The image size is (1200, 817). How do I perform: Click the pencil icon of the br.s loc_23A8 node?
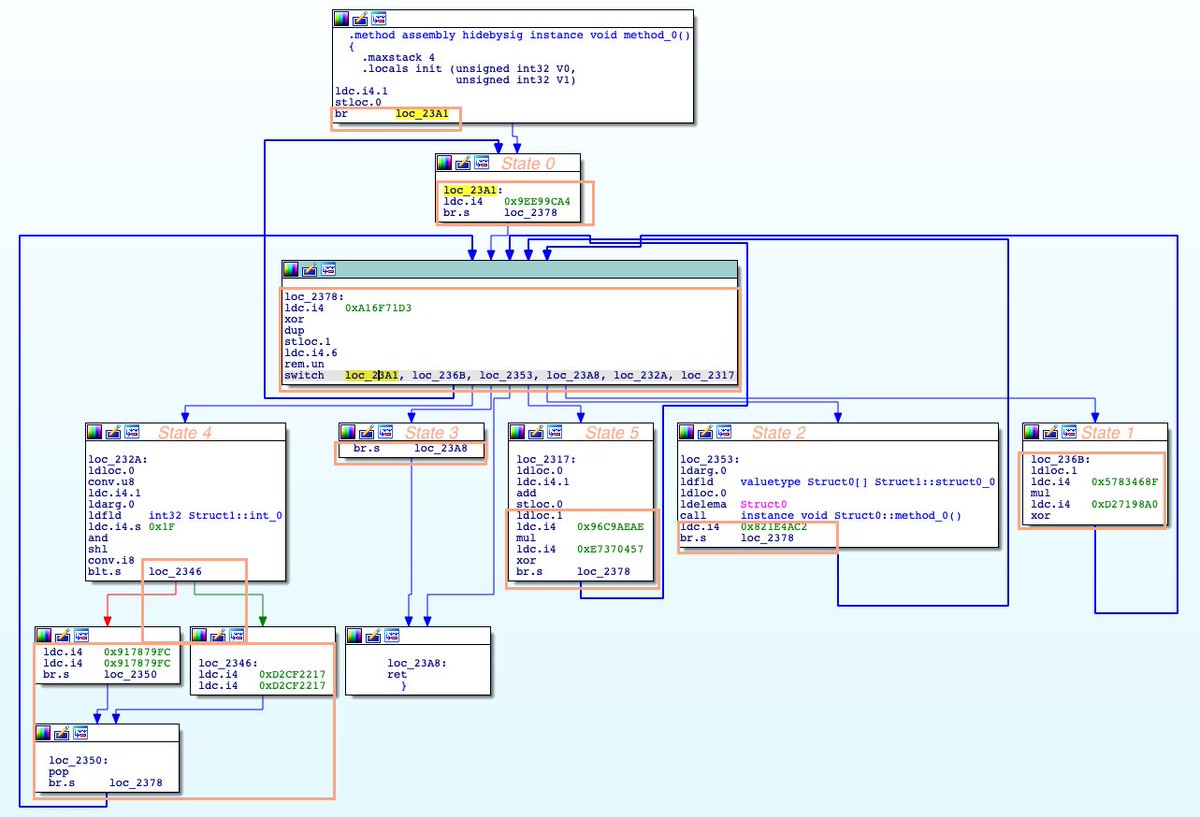[366, 432]
